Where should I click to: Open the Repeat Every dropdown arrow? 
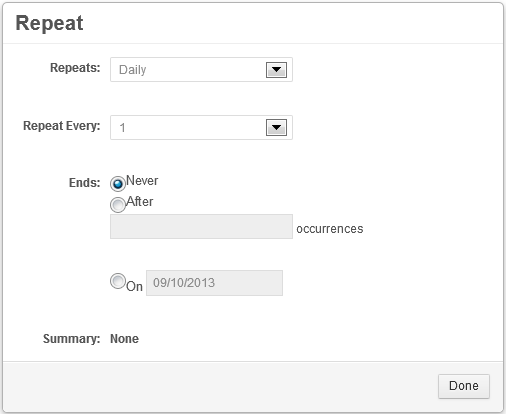pyautogui.click(x=276, y=128)
